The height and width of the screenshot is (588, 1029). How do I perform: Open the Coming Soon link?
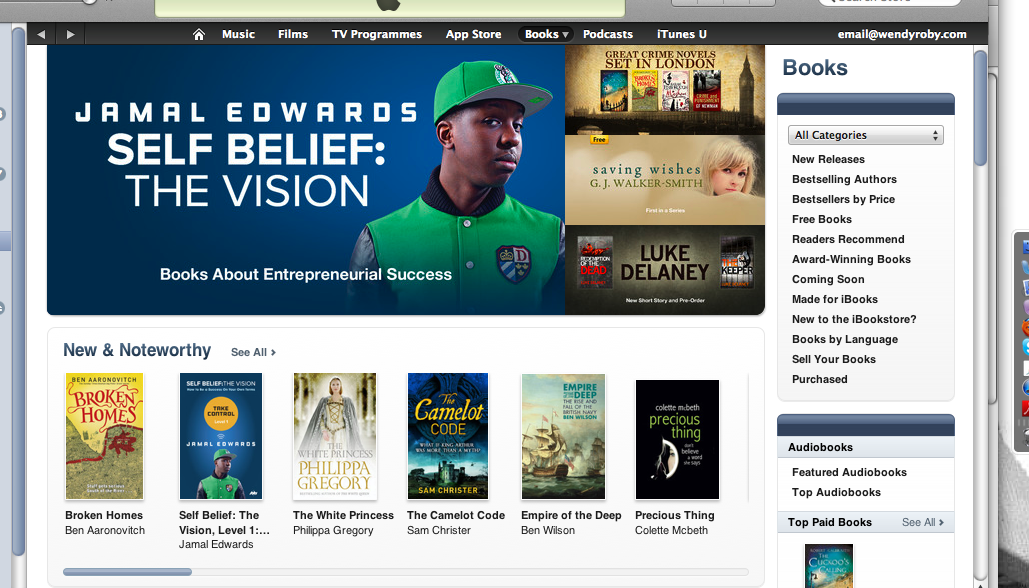point(828,280)
